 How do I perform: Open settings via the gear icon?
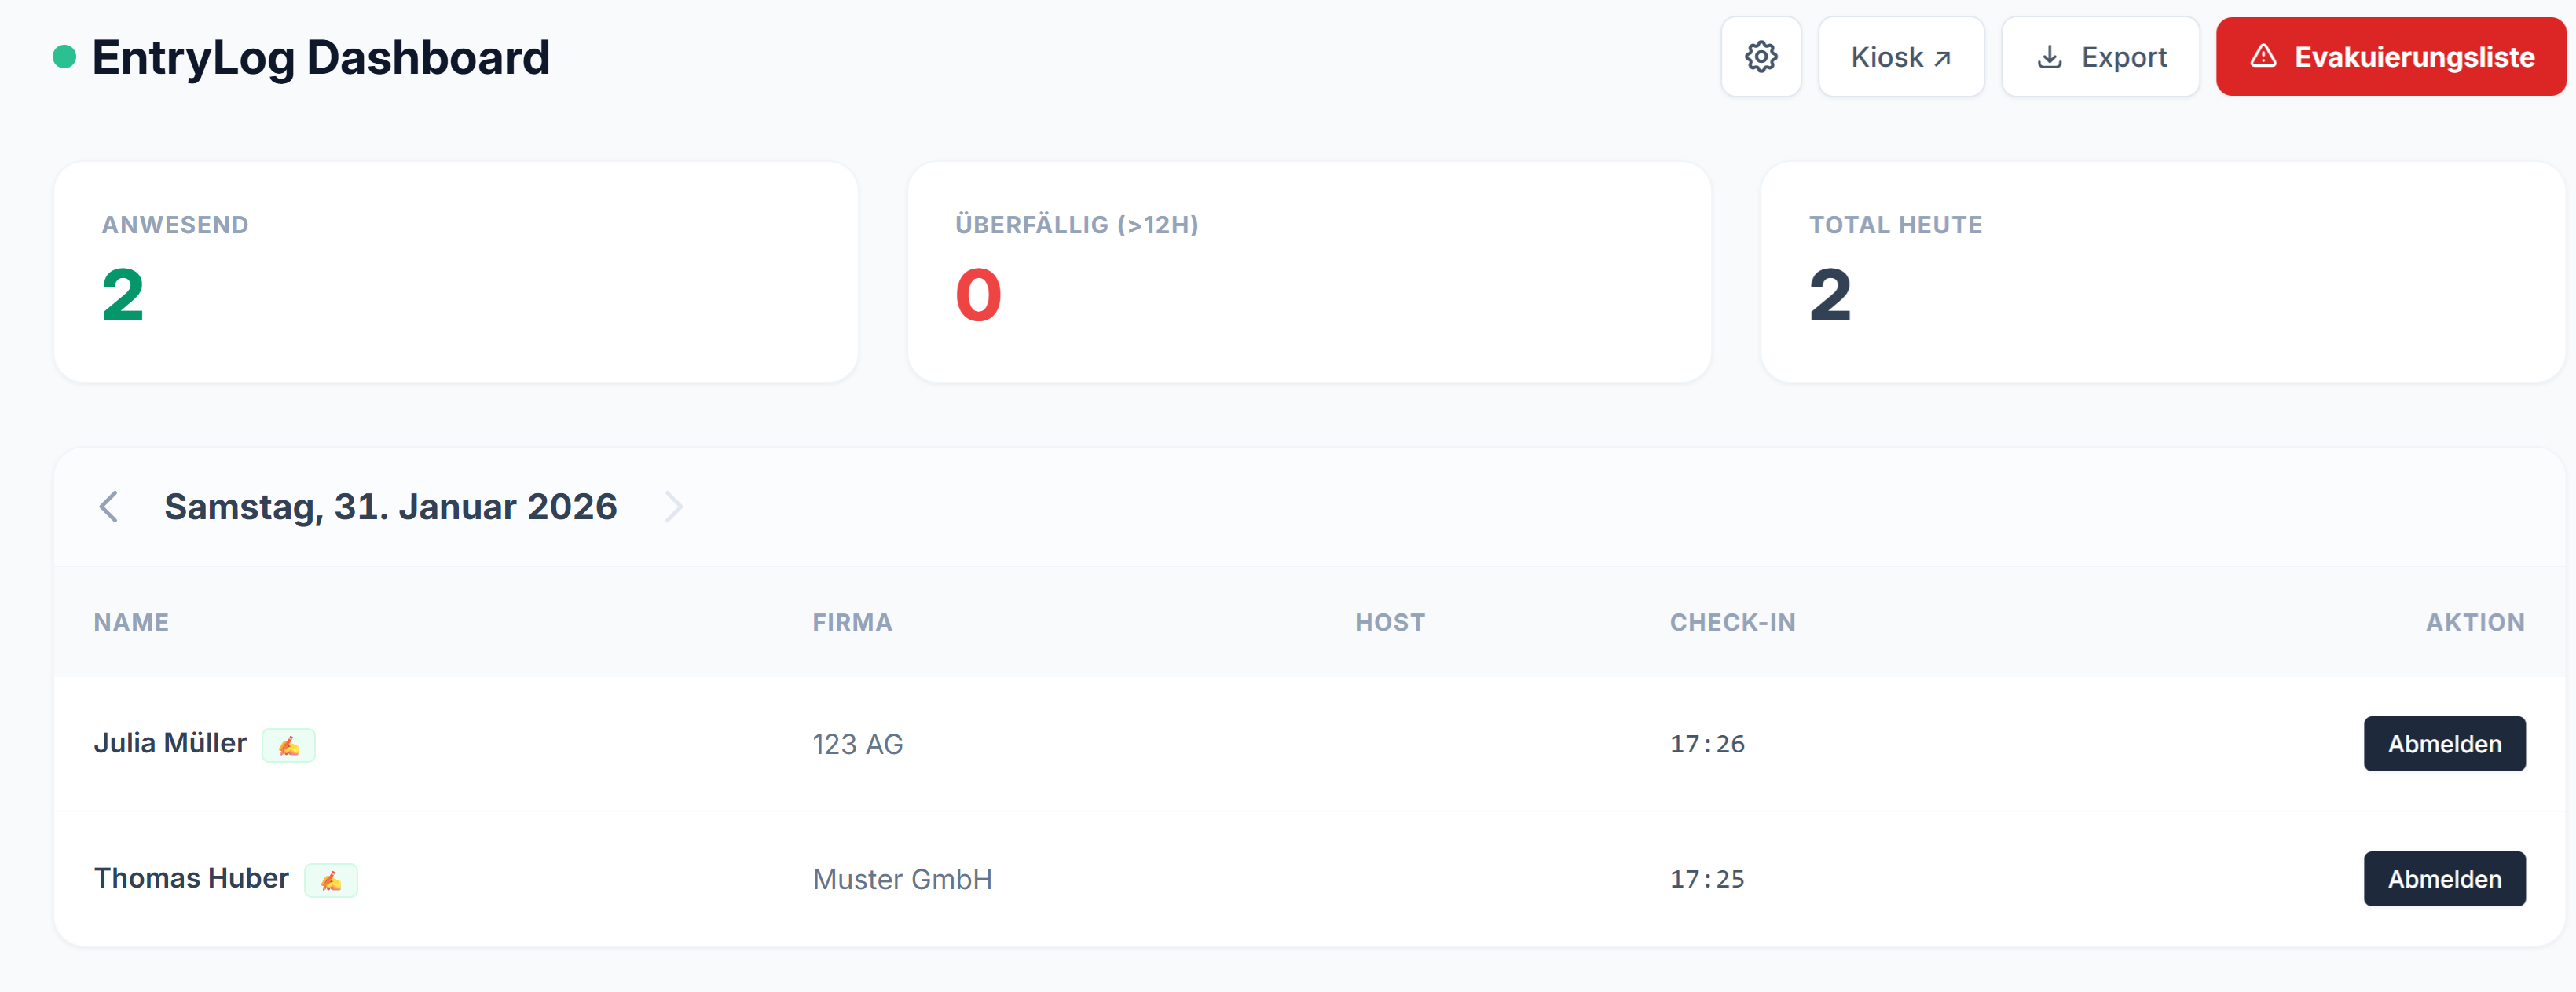coord(1760,57)
